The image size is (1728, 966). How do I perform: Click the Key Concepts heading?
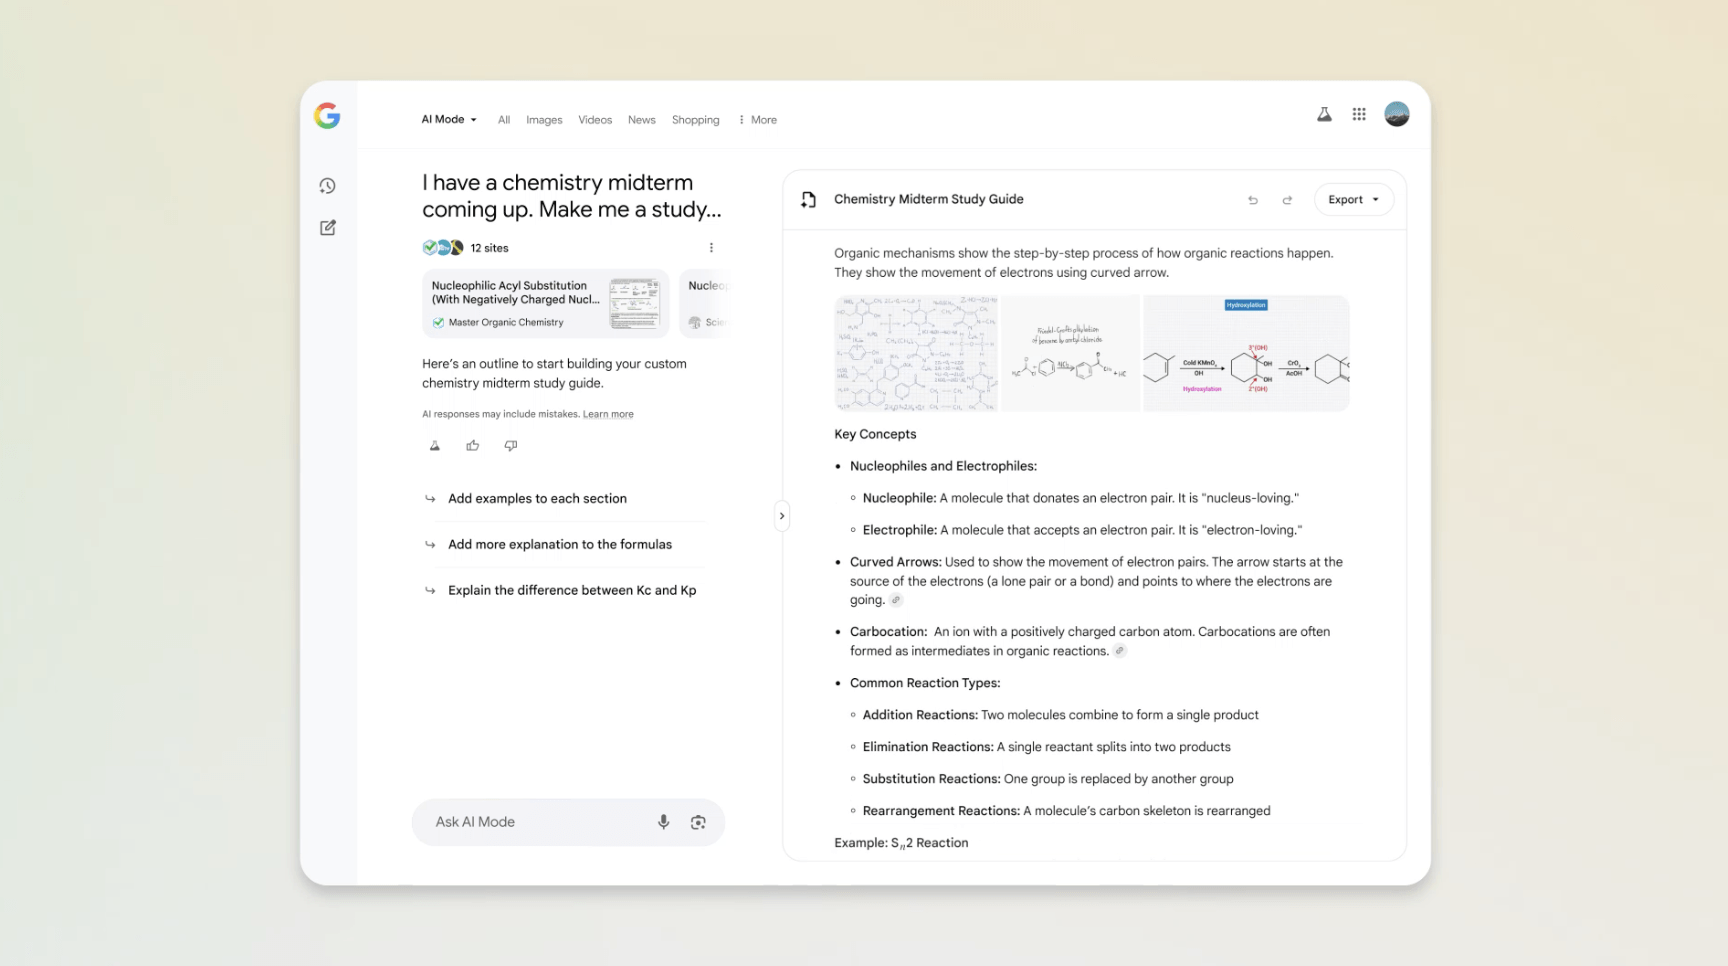click(x=875, y=434)
